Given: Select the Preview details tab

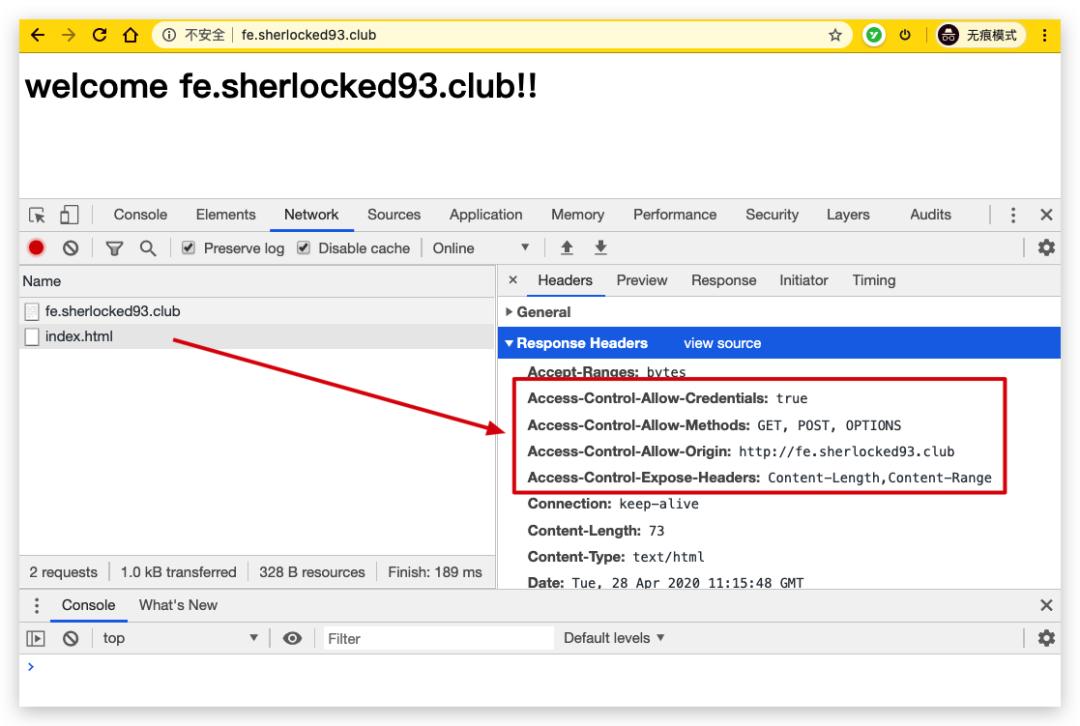Looking at the screenshot, I should pos(642,280).
